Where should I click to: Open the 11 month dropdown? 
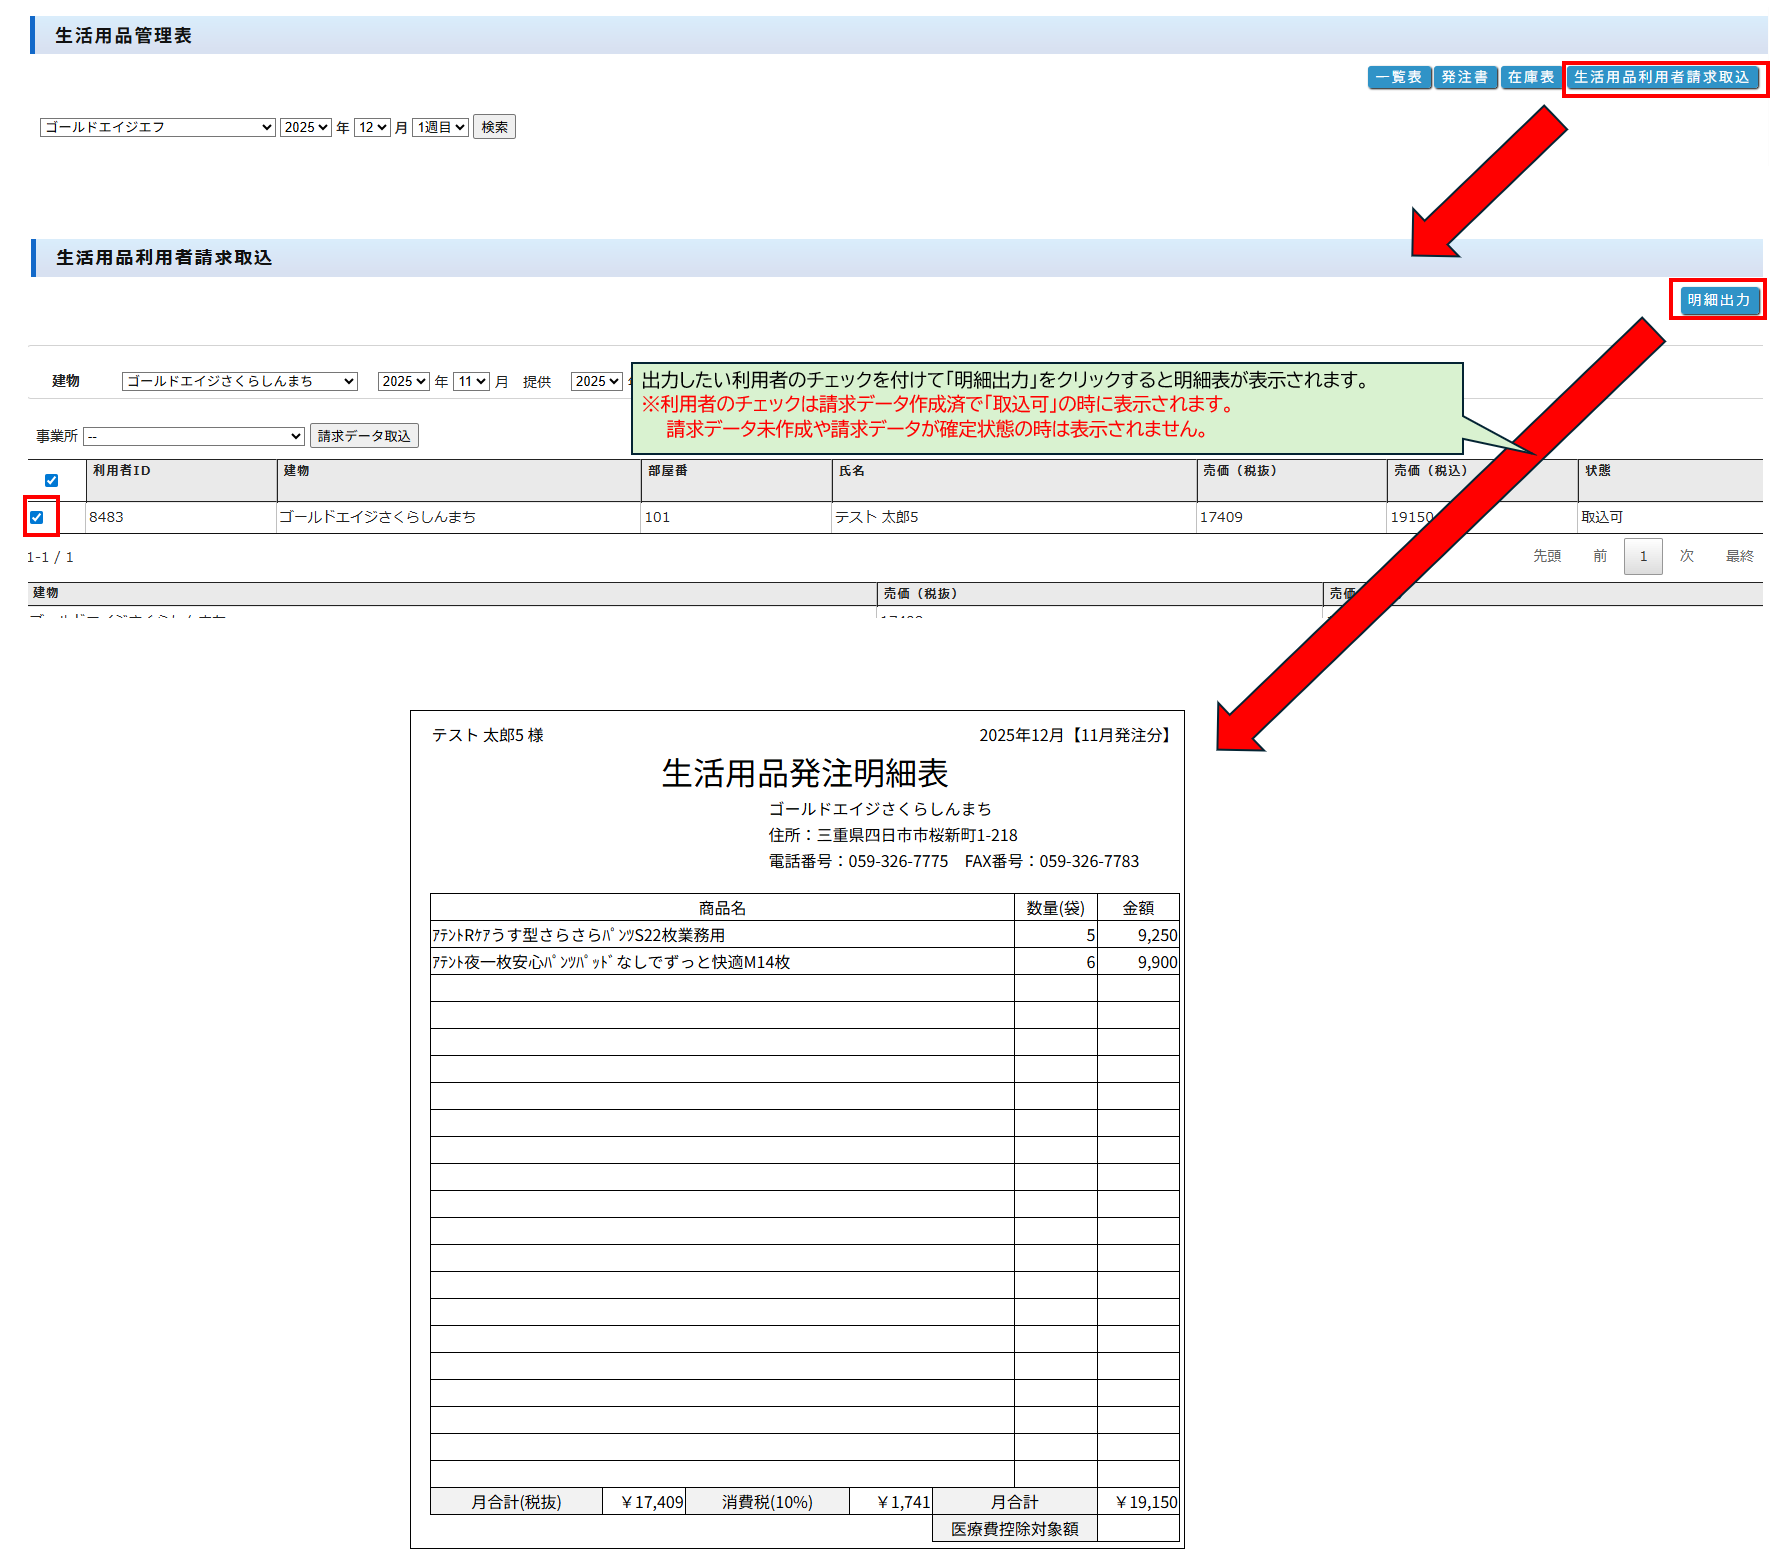[x=471, y=381]
